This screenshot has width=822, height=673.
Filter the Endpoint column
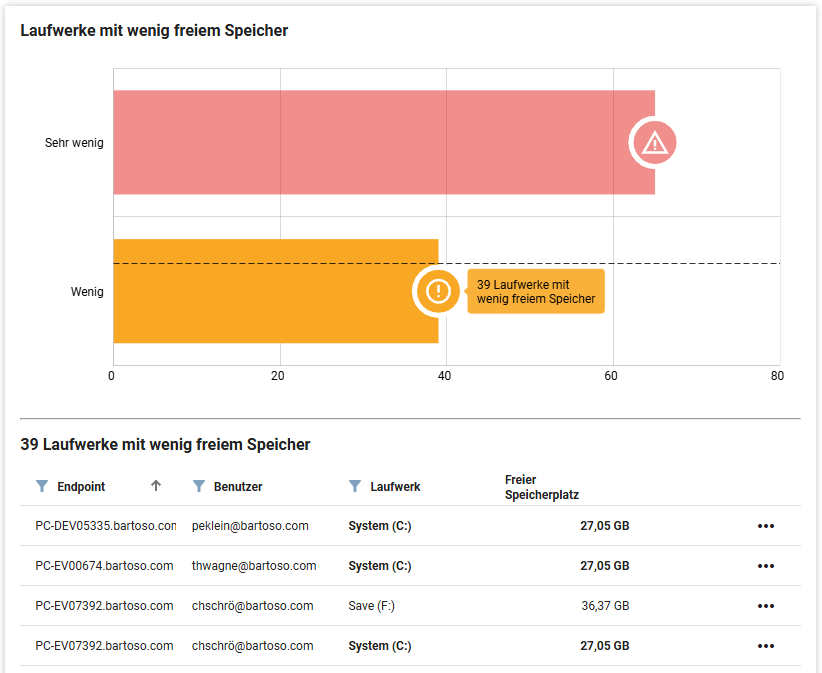[x=42, y=486]
